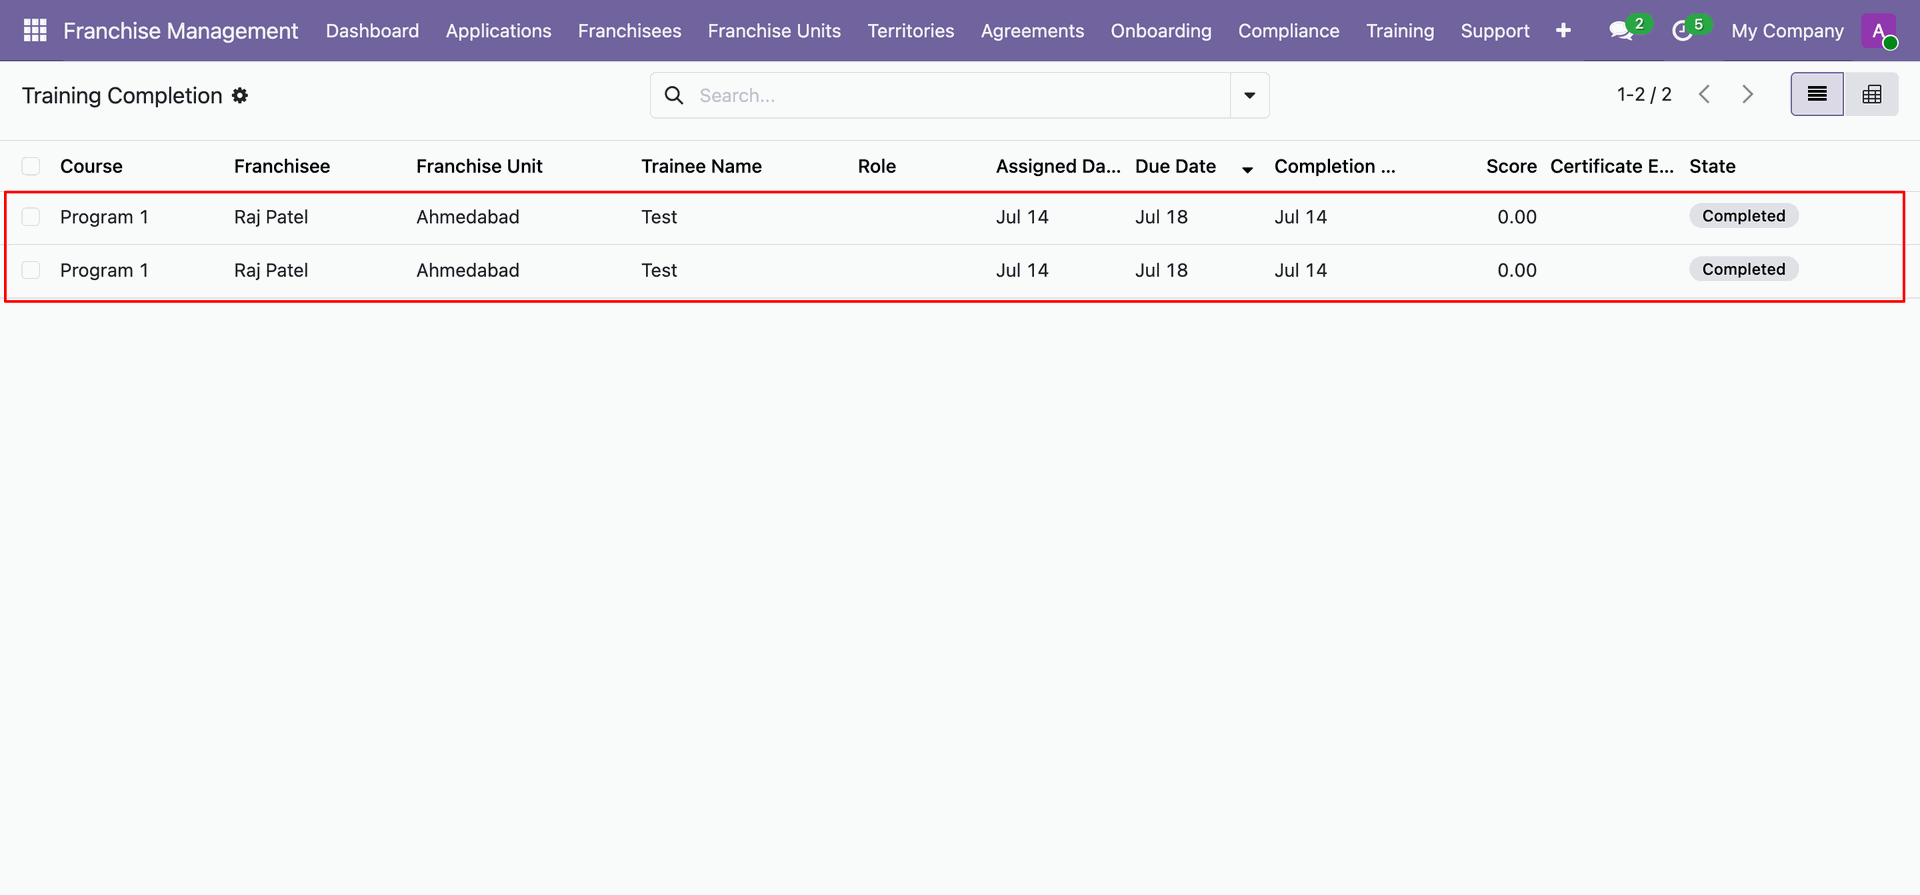Switch to pivot table view

pyautogui.click(x=1872, y=94)
